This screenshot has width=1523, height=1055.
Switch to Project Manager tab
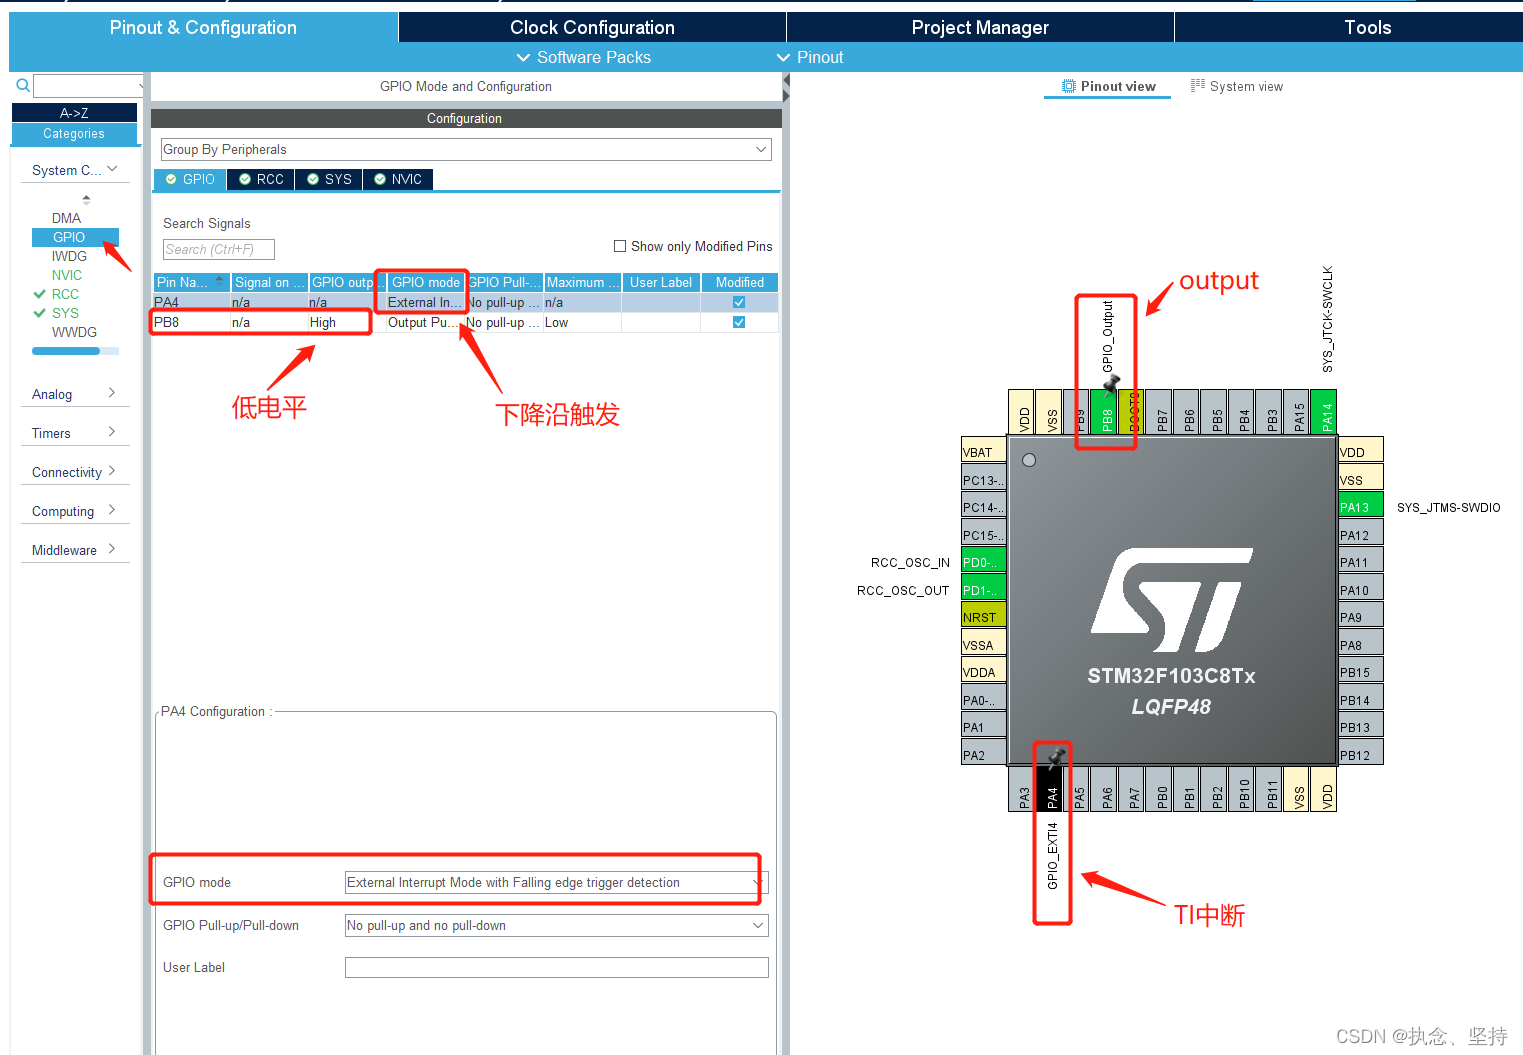point(980,27)
